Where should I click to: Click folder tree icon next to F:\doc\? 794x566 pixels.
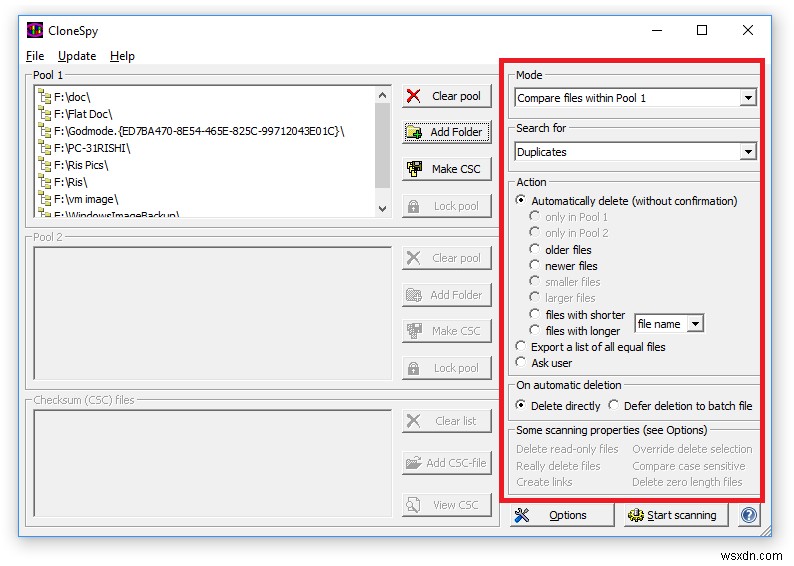point(45,97)
